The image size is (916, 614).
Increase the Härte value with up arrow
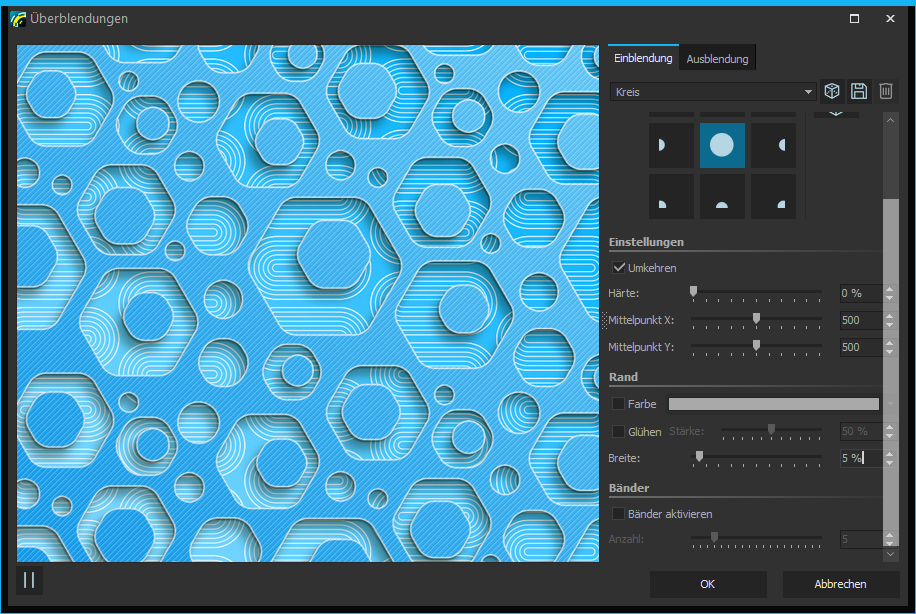pos(889,289)
